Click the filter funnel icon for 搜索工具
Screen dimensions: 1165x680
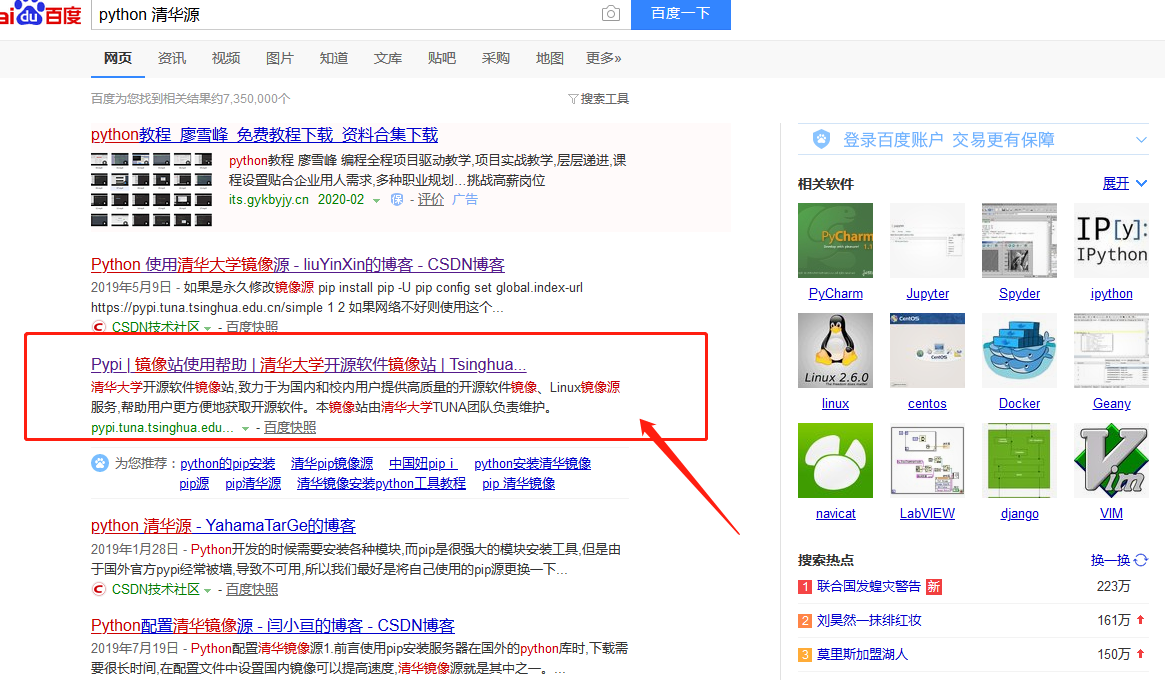tap(573, 99)
